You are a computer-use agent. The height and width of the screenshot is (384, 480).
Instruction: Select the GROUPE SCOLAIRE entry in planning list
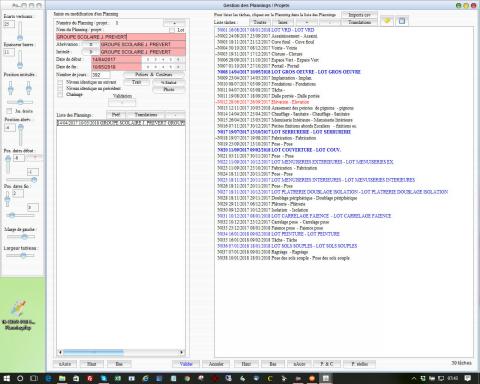121,123
